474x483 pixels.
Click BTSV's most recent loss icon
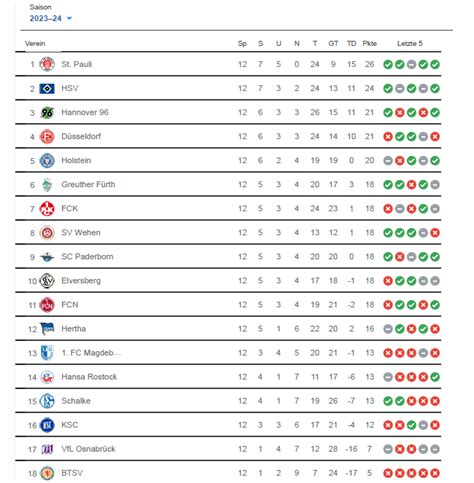click(435, 473)
